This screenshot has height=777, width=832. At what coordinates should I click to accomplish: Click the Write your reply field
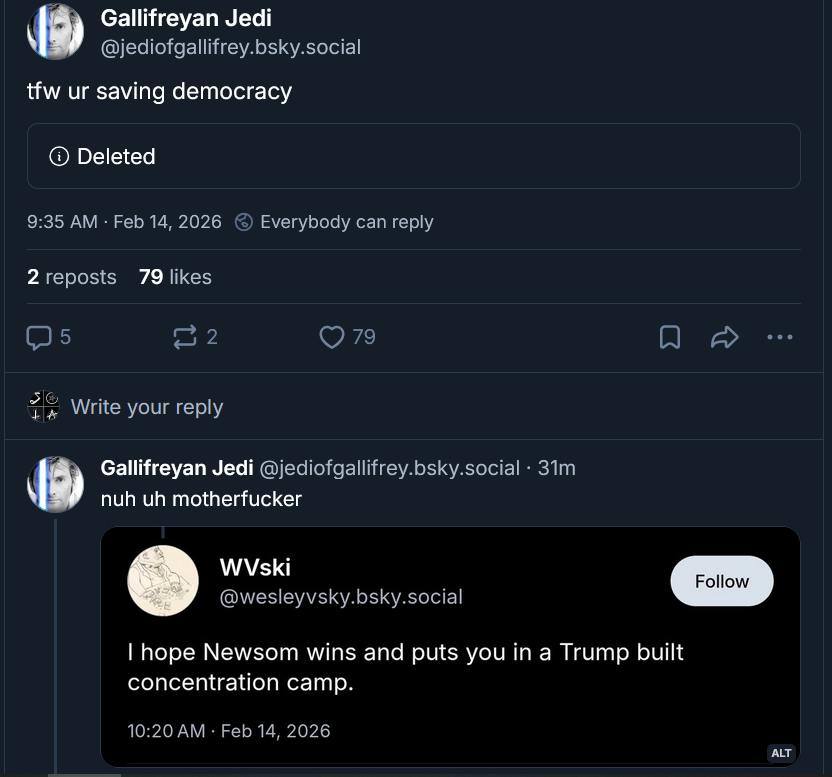click(x=146, y=406)
